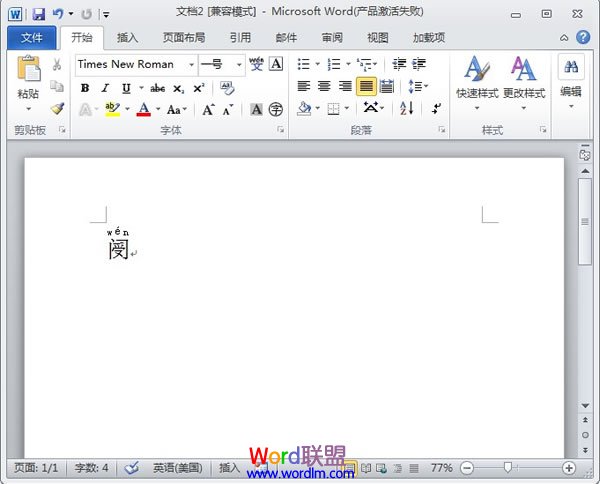This screenshot has height=484, width=600.
Task: Click the spell check icon in status bar
Action: coord(131,468)
